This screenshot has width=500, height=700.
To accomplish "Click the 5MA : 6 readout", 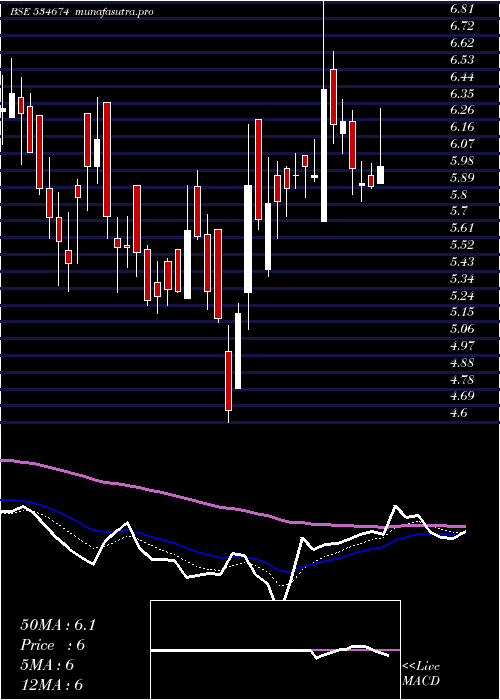I will pyautogui.click(x=47, y=665).
